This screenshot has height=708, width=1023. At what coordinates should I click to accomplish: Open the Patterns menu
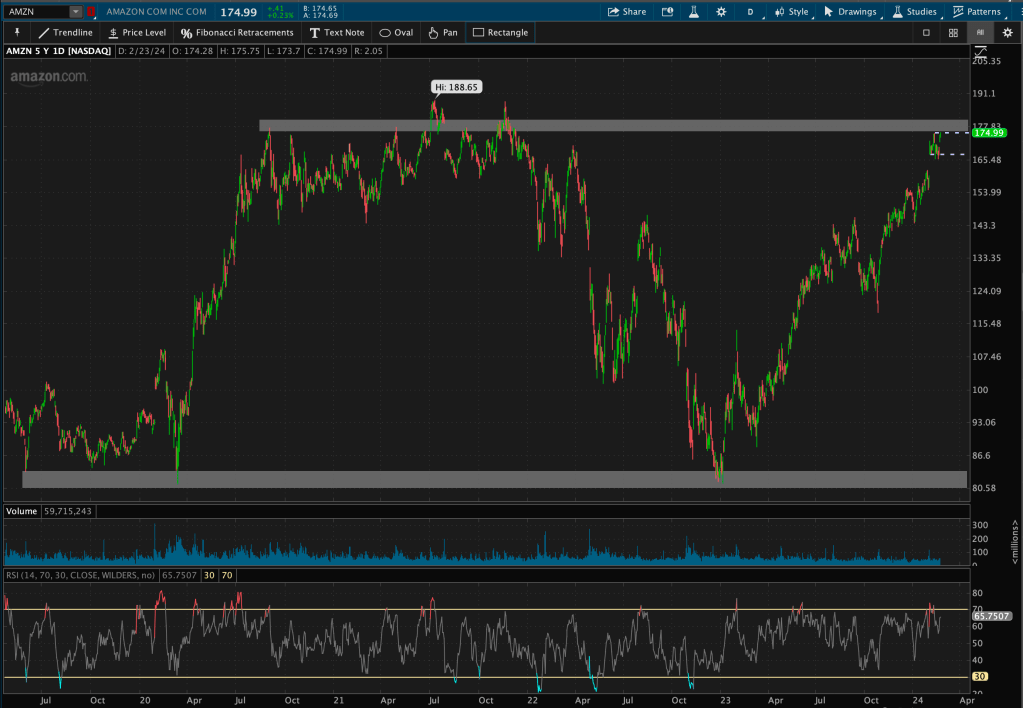[977, 12]
